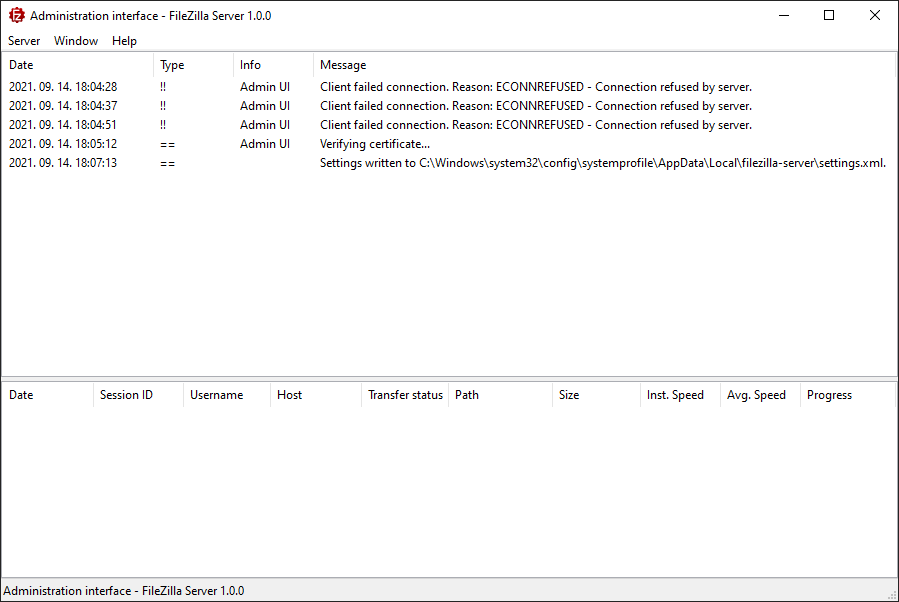The width and height of the screenshot is (899, 602).
Task: Click Date column header in sessions pane
Action: pyautogui.click(x=48, y=394)
